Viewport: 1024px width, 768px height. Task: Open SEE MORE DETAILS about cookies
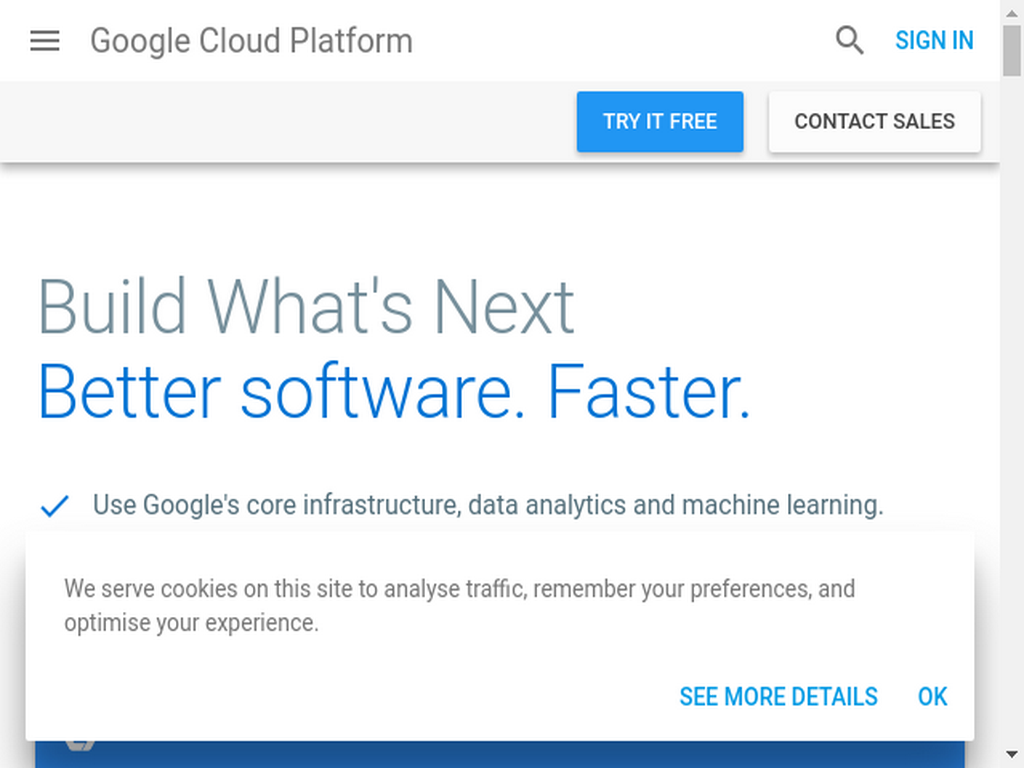[x=778, y=697]
